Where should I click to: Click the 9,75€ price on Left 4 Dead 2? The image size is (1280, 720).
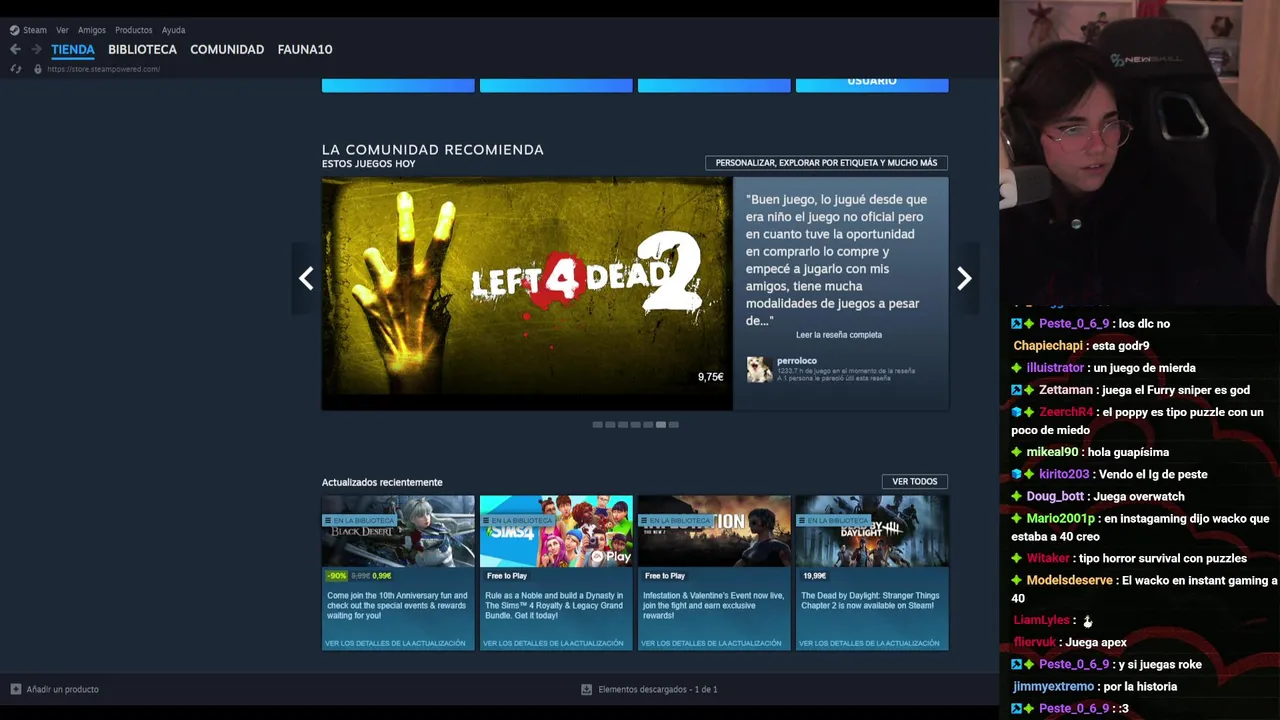710,377
